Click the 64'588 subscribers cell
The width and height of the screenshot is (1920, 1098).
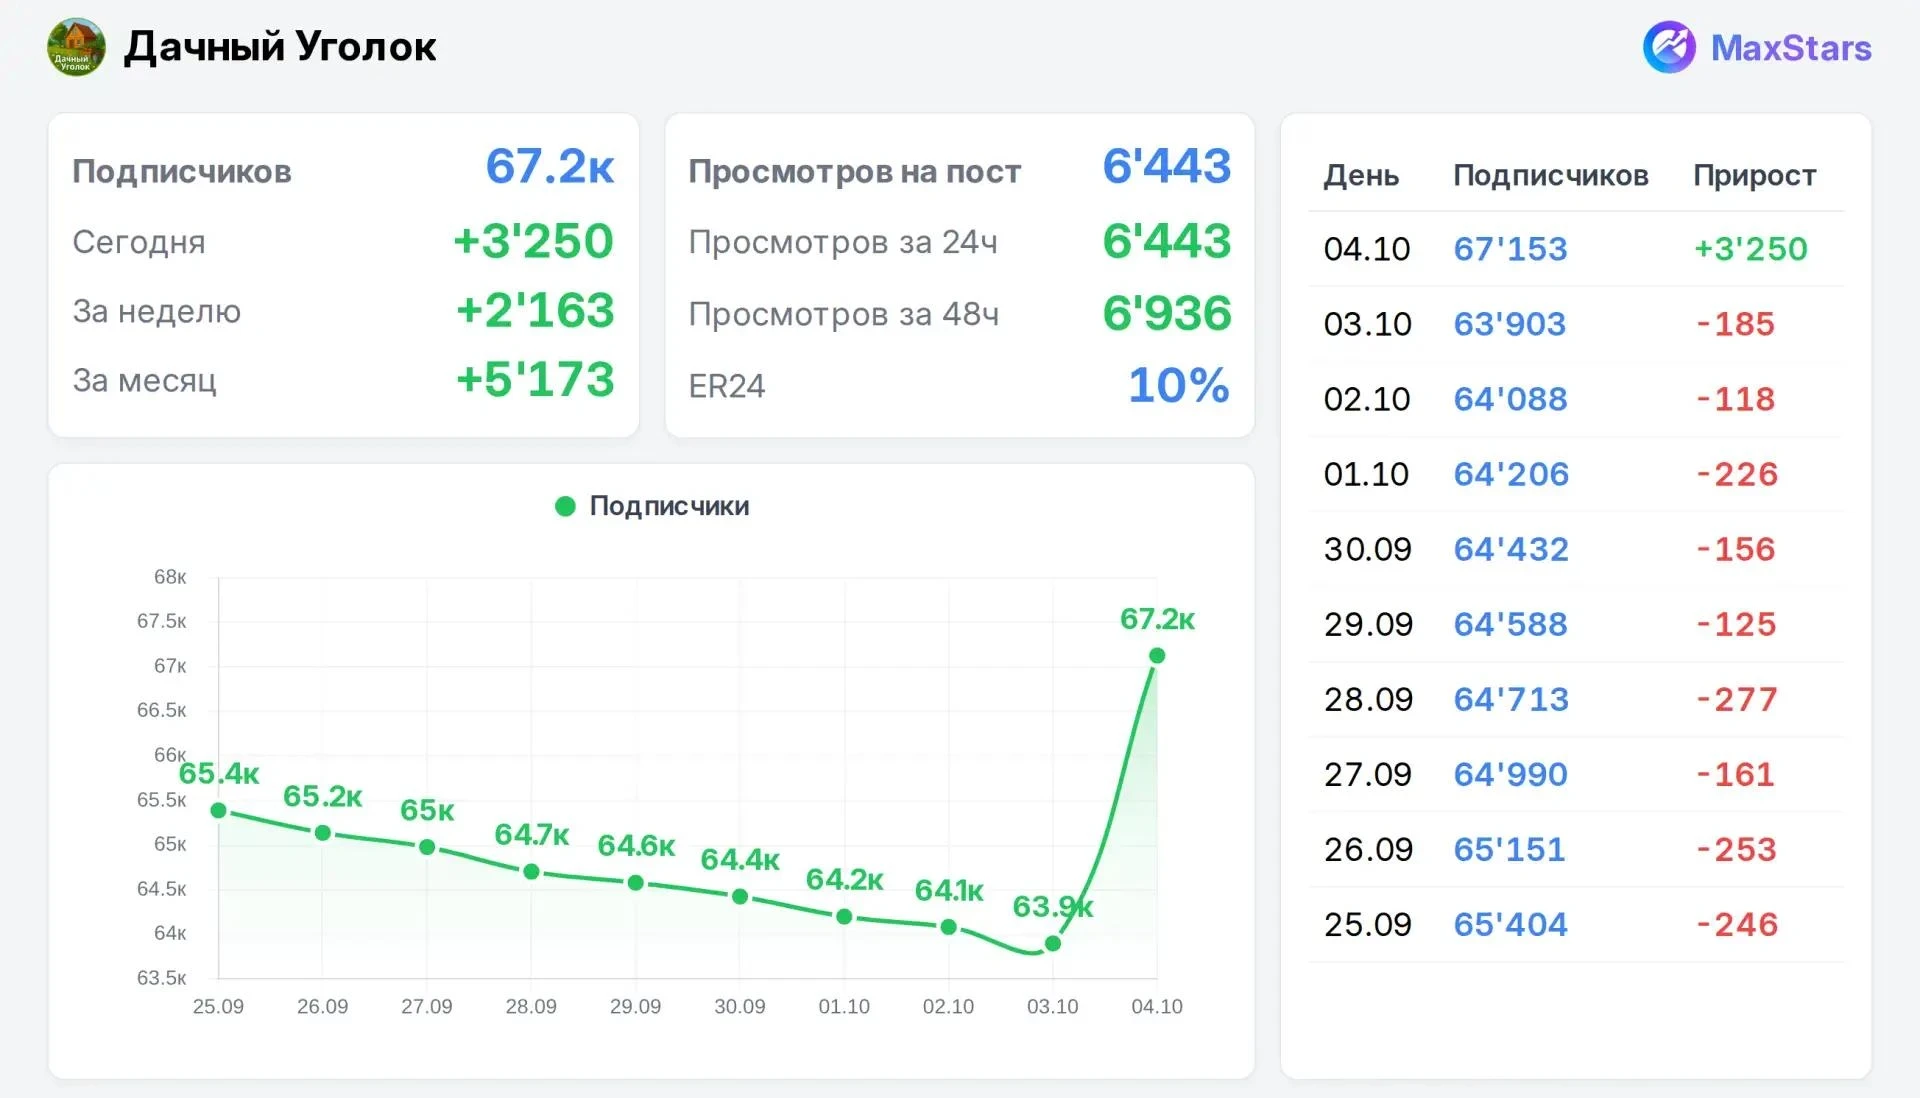click(1510, 624)
